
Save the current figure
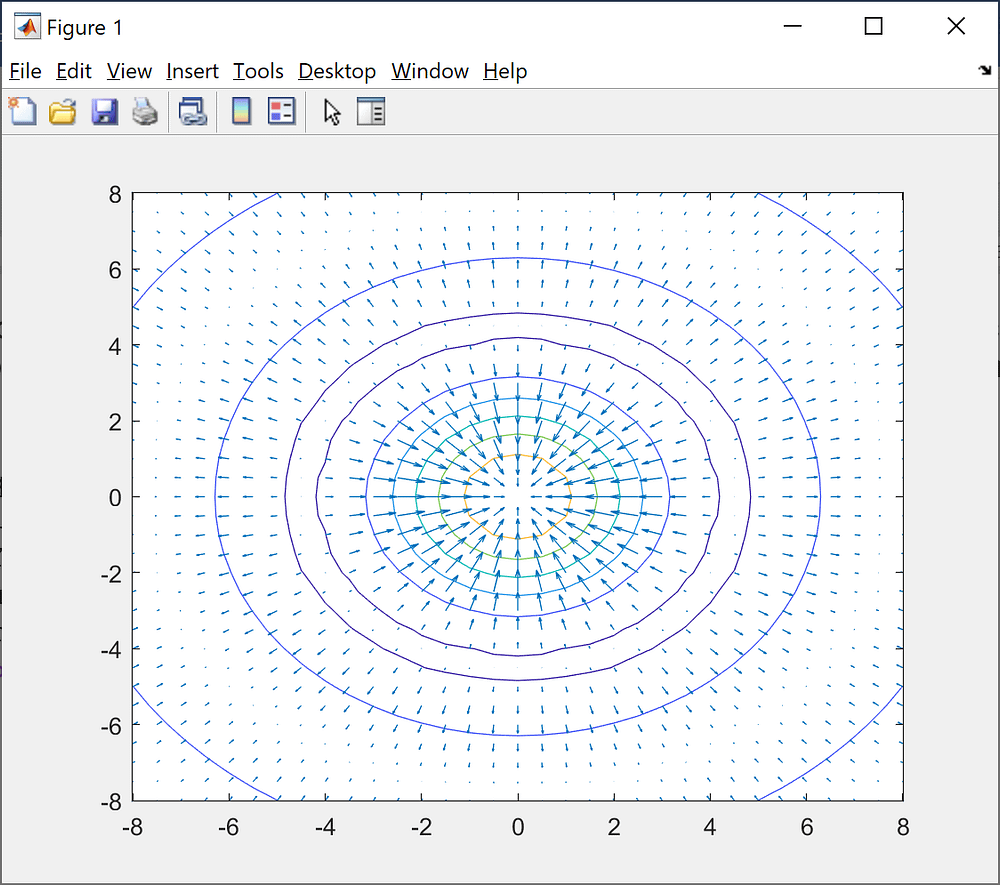coord(104,111)
